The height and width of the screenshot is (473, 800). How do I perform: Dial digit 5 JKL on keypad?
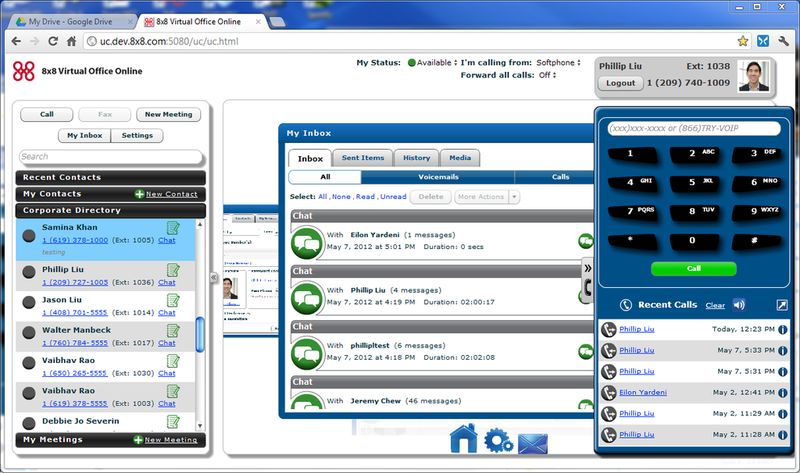(x=693, y=182)
